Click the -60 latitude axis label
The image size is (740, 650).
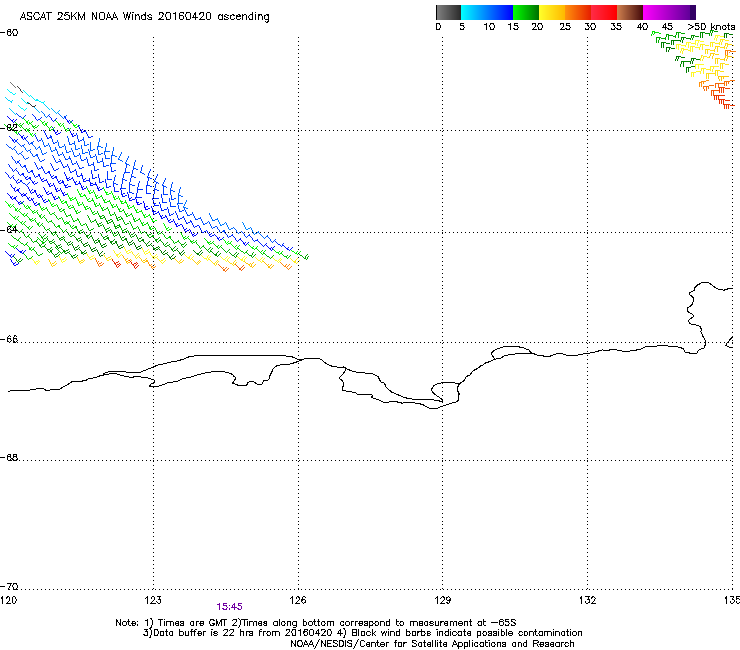[x=9, y=33]
